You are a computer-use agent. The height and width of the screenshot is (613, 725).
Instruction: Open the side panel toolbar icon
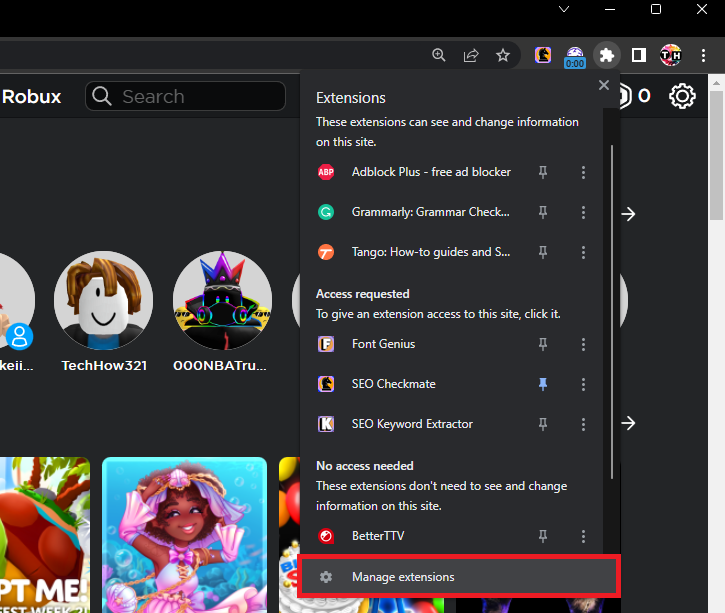click(639, 55)
